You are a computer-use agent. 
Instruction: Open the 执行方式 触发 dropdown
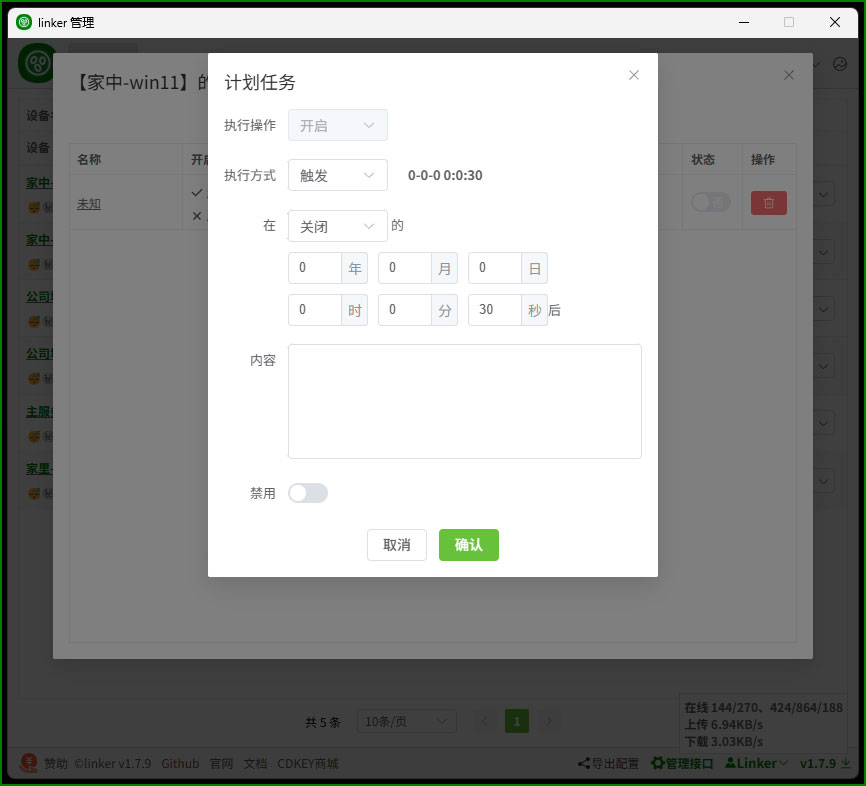(x=337, y=175)
